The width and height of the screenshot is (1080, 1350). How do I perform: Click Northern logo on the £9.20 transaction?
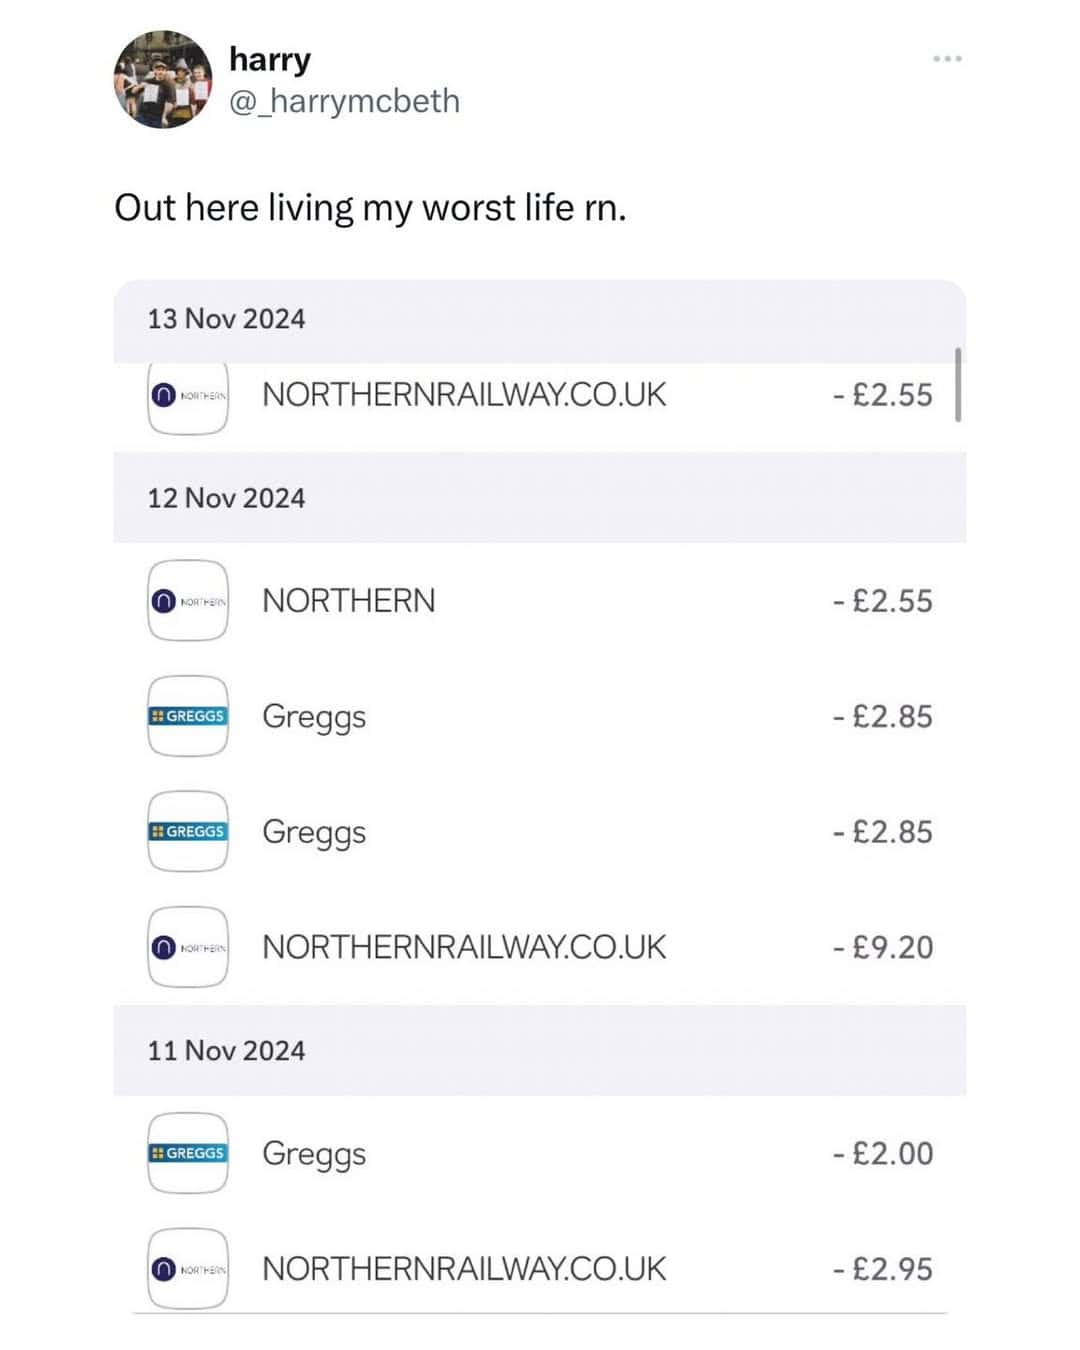tap(188, 947)
